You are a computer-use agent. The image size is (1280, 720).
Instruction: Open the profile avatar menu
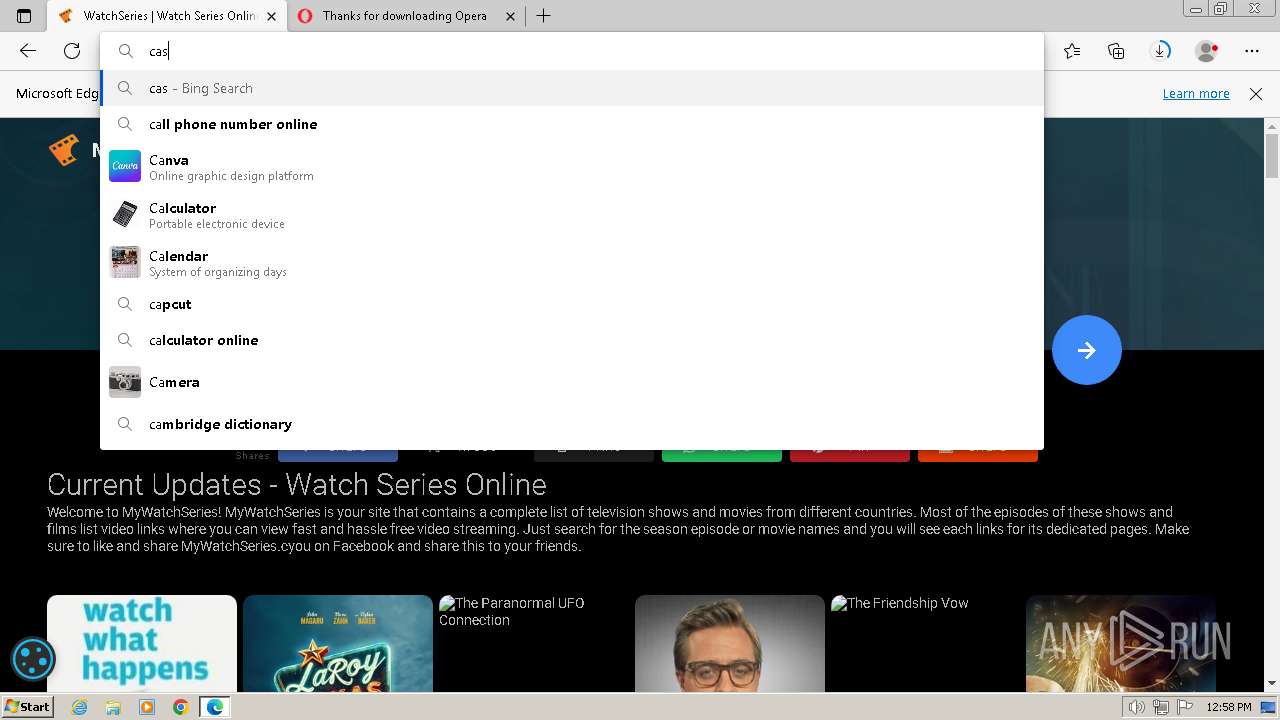tap(1207, 51)
